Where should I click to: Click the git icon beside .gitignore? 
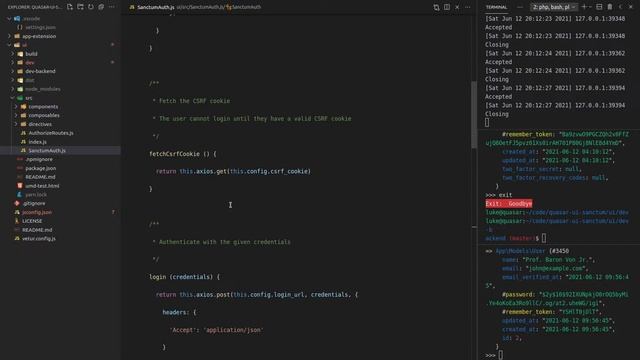[x=17, y=203]
